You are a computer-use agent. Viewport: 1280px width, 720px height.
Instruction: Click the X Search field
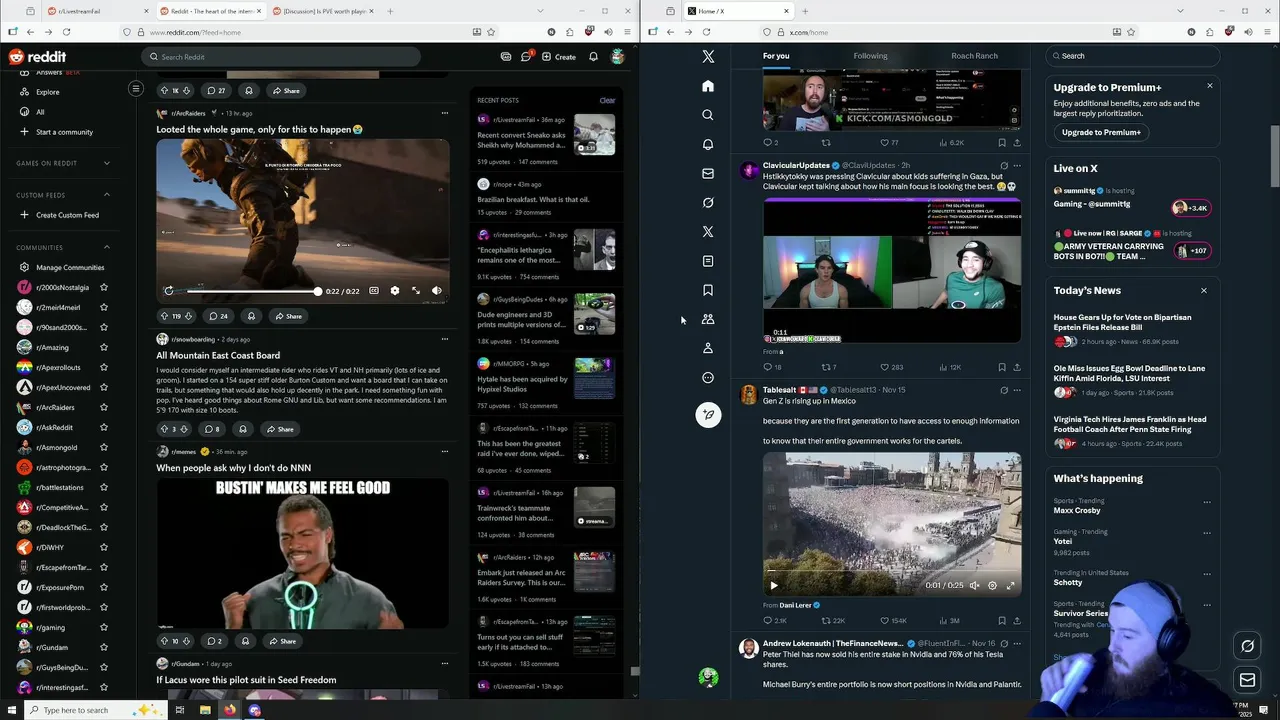[x=1132, y=56]
